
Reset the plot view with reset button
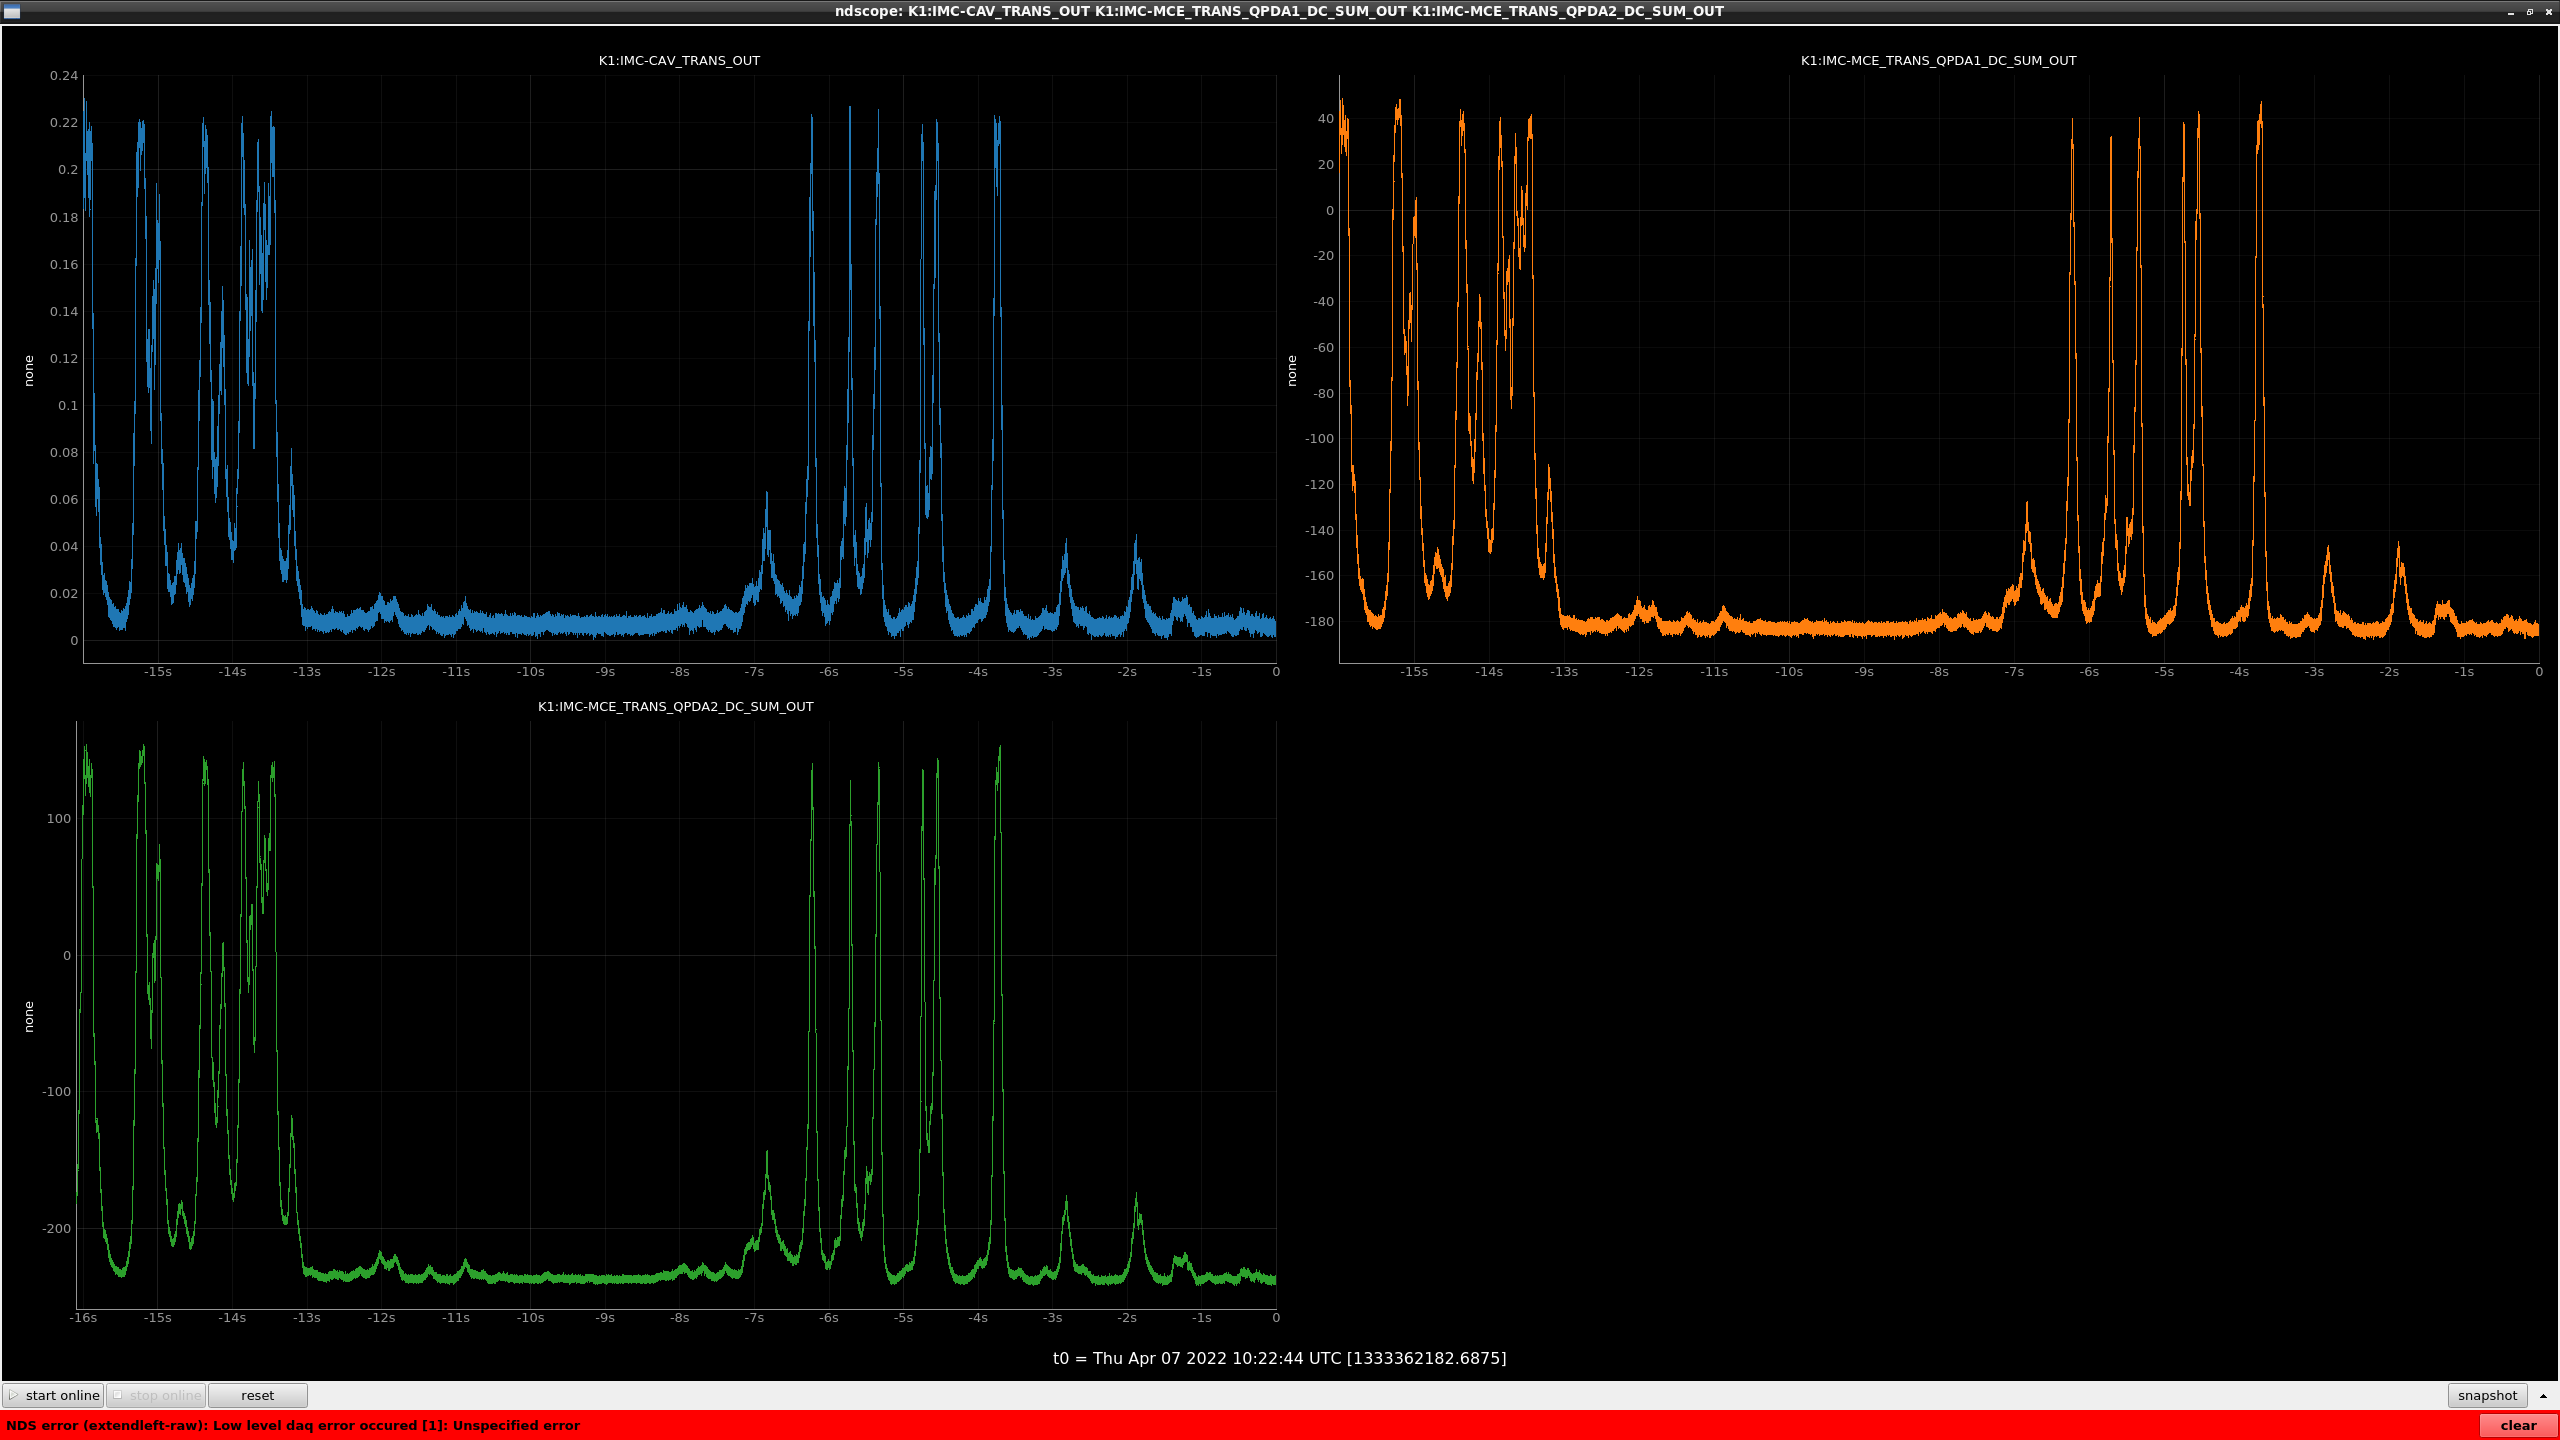coord(257,1395)
